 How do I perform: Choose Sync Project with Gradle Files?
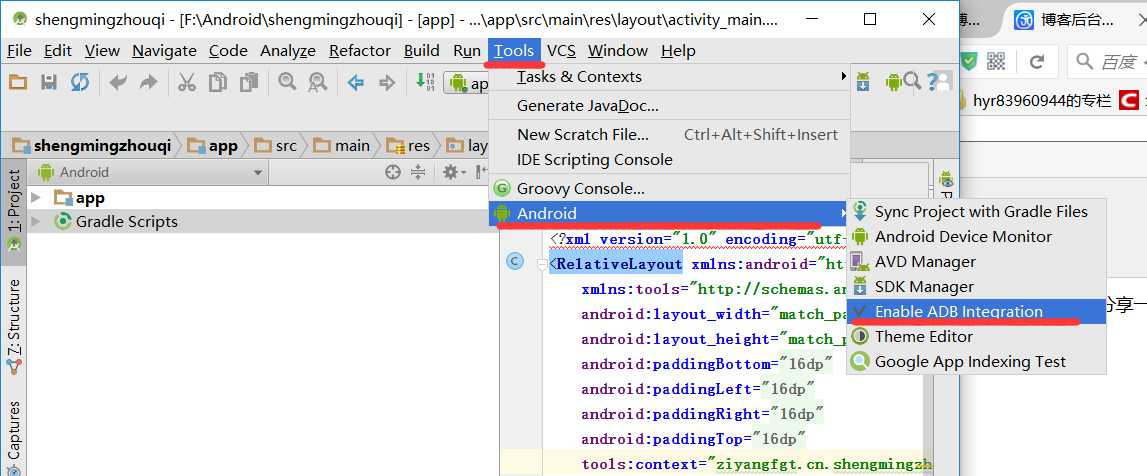(x=977, y=212)
